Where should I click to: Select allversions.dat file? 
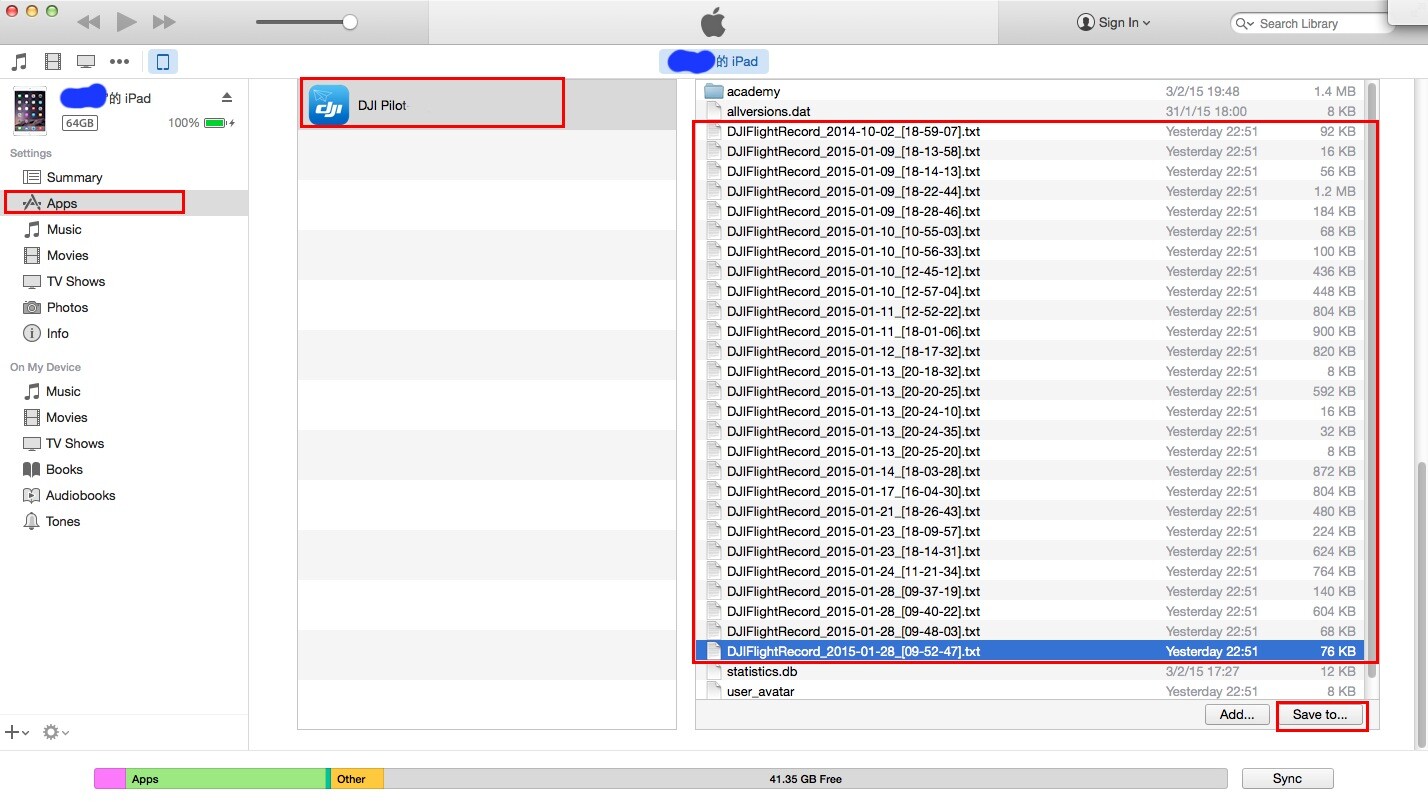pos(1030,111)
